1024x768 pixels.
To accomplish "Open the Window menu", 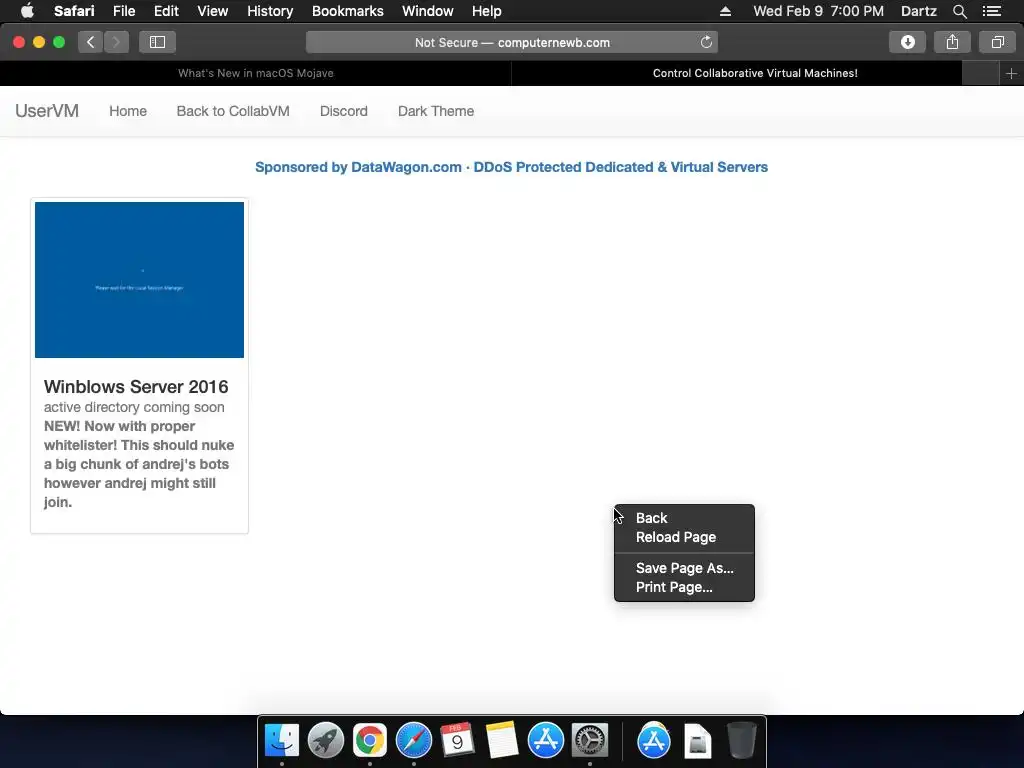I will click(427, 11).
